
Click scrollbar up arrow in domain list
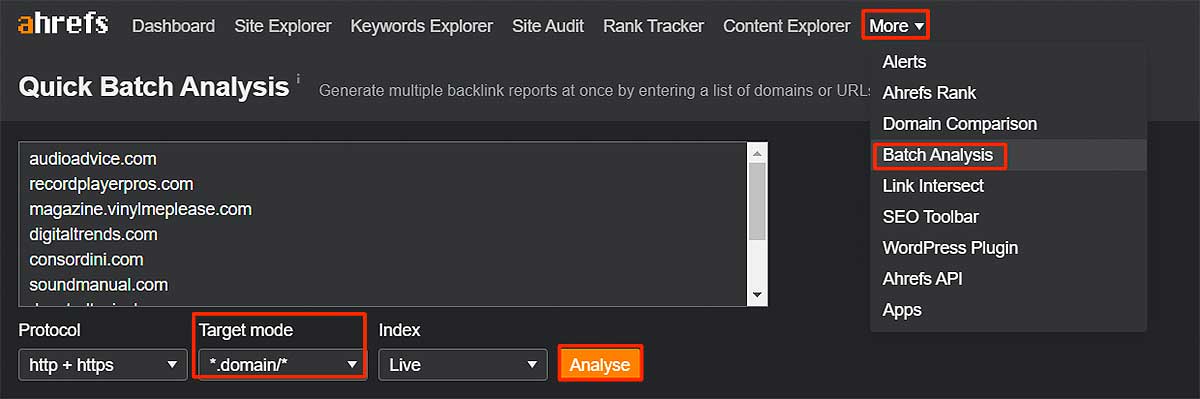(x=757, y=152)
